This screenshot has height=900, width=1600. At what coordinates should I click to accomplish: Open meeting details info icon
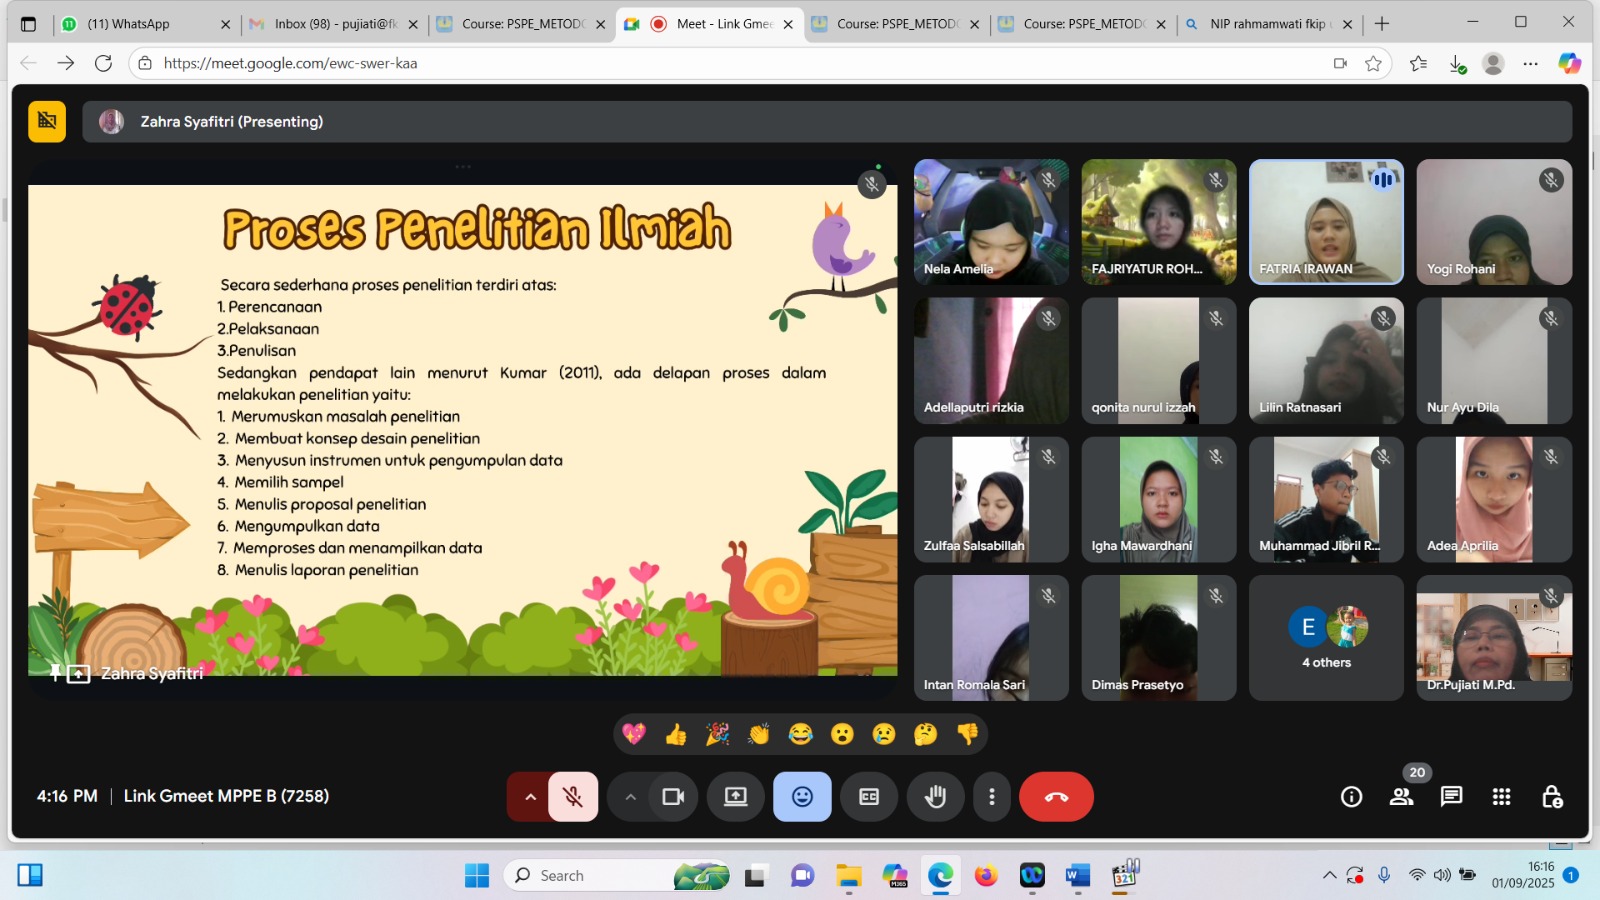(x=1351, y=797)
